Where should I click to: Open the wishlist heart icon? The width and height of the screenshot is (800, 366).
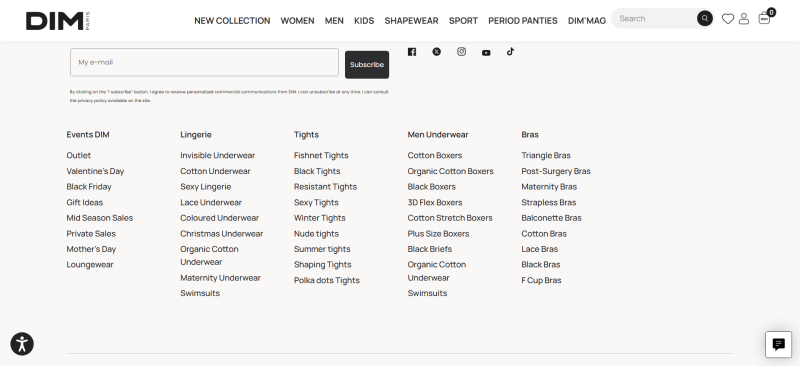point(728,19)
